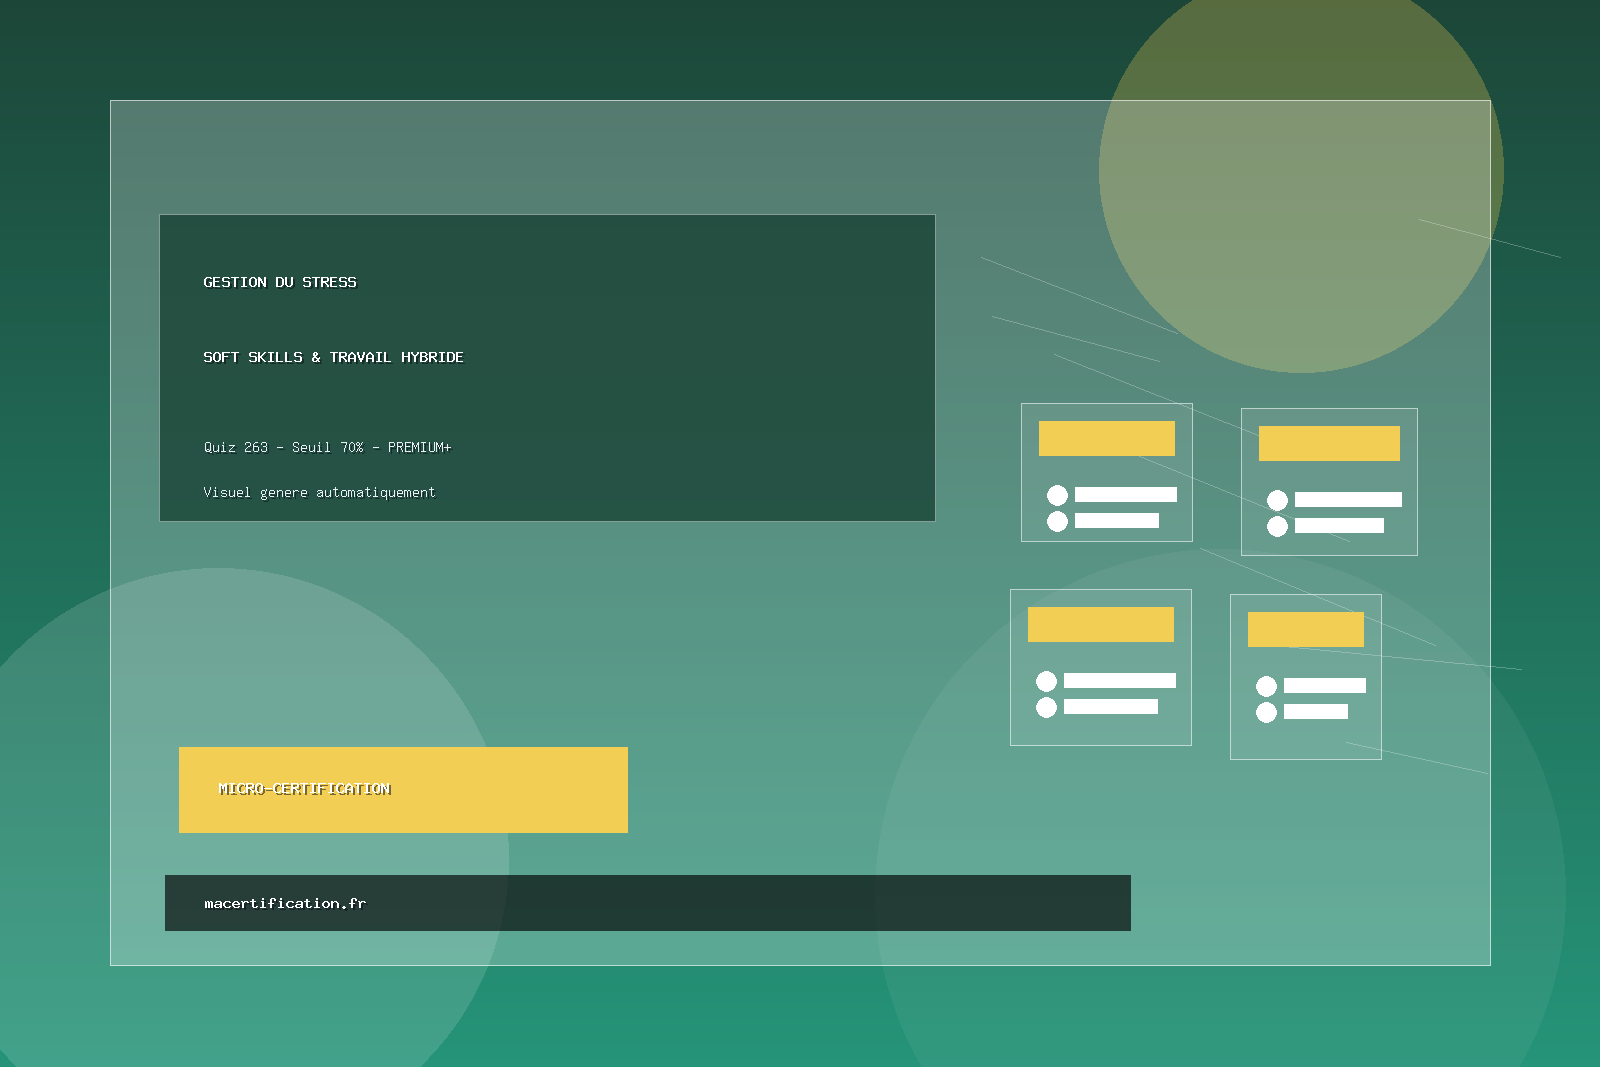
Task: Open the macertification.fr link
Action: coord(285,903)
